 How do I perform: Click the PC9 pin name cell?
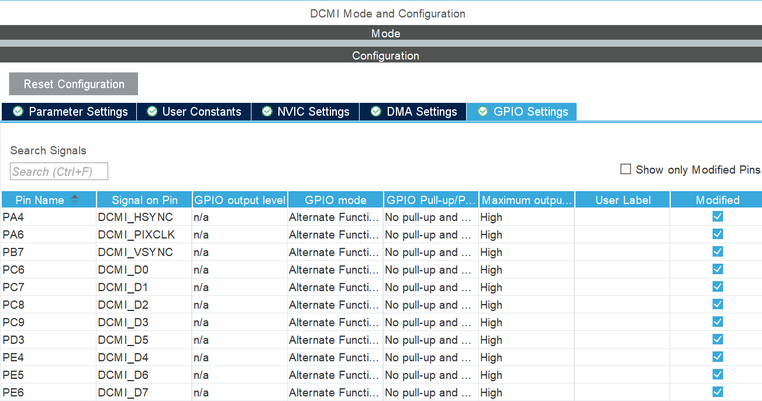tap(48, 322)
